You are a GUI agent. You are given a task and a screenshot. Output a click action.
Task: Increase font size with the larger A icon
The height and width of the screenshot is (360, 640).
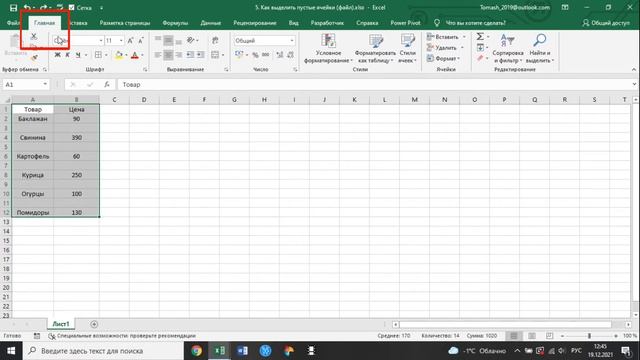(x=130, y=40)
